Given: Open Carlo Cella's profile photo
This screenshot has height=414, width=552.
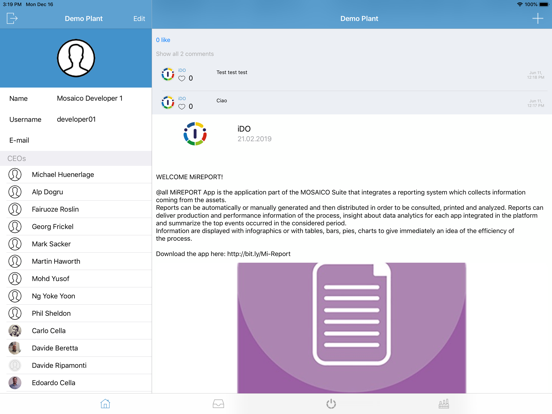Looking at the screenshot, I should 15,331.
